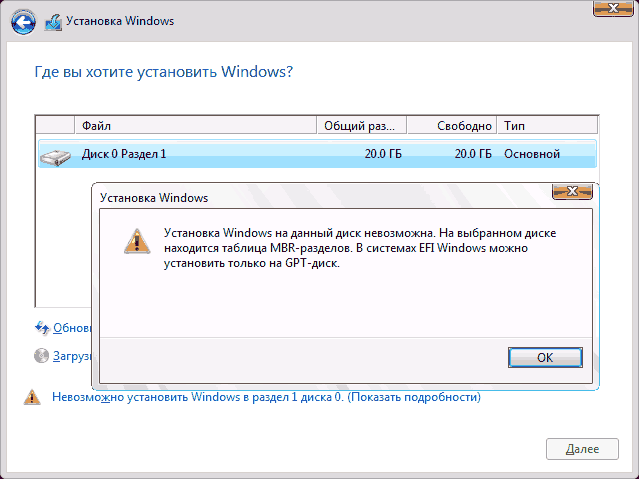The height and width of the screenshot is (479, 639).
Task: Click the Windows Setup icon in title bar
Action: (52, 20)
